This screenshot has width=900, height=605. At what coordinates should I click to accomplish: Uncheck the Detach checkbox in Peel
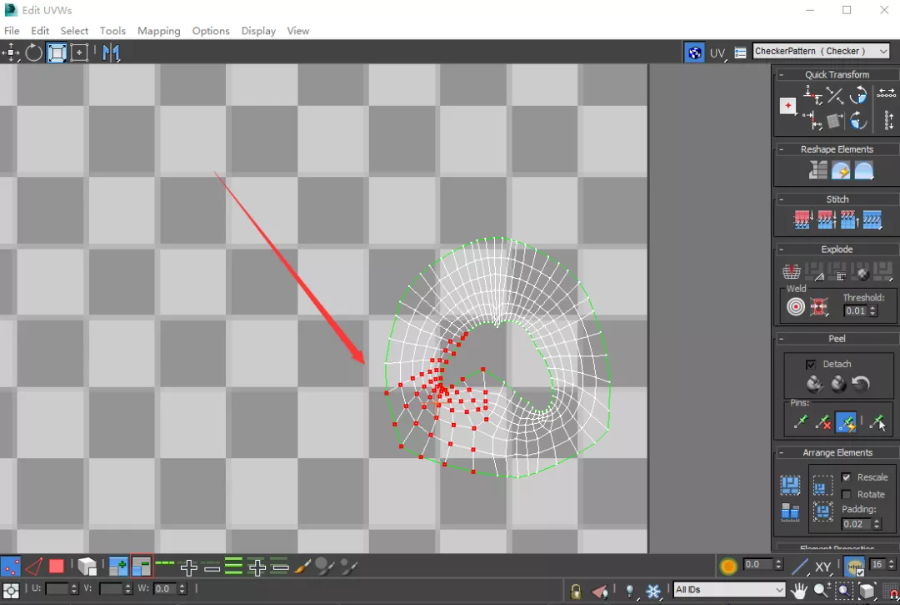coord(810,364)
